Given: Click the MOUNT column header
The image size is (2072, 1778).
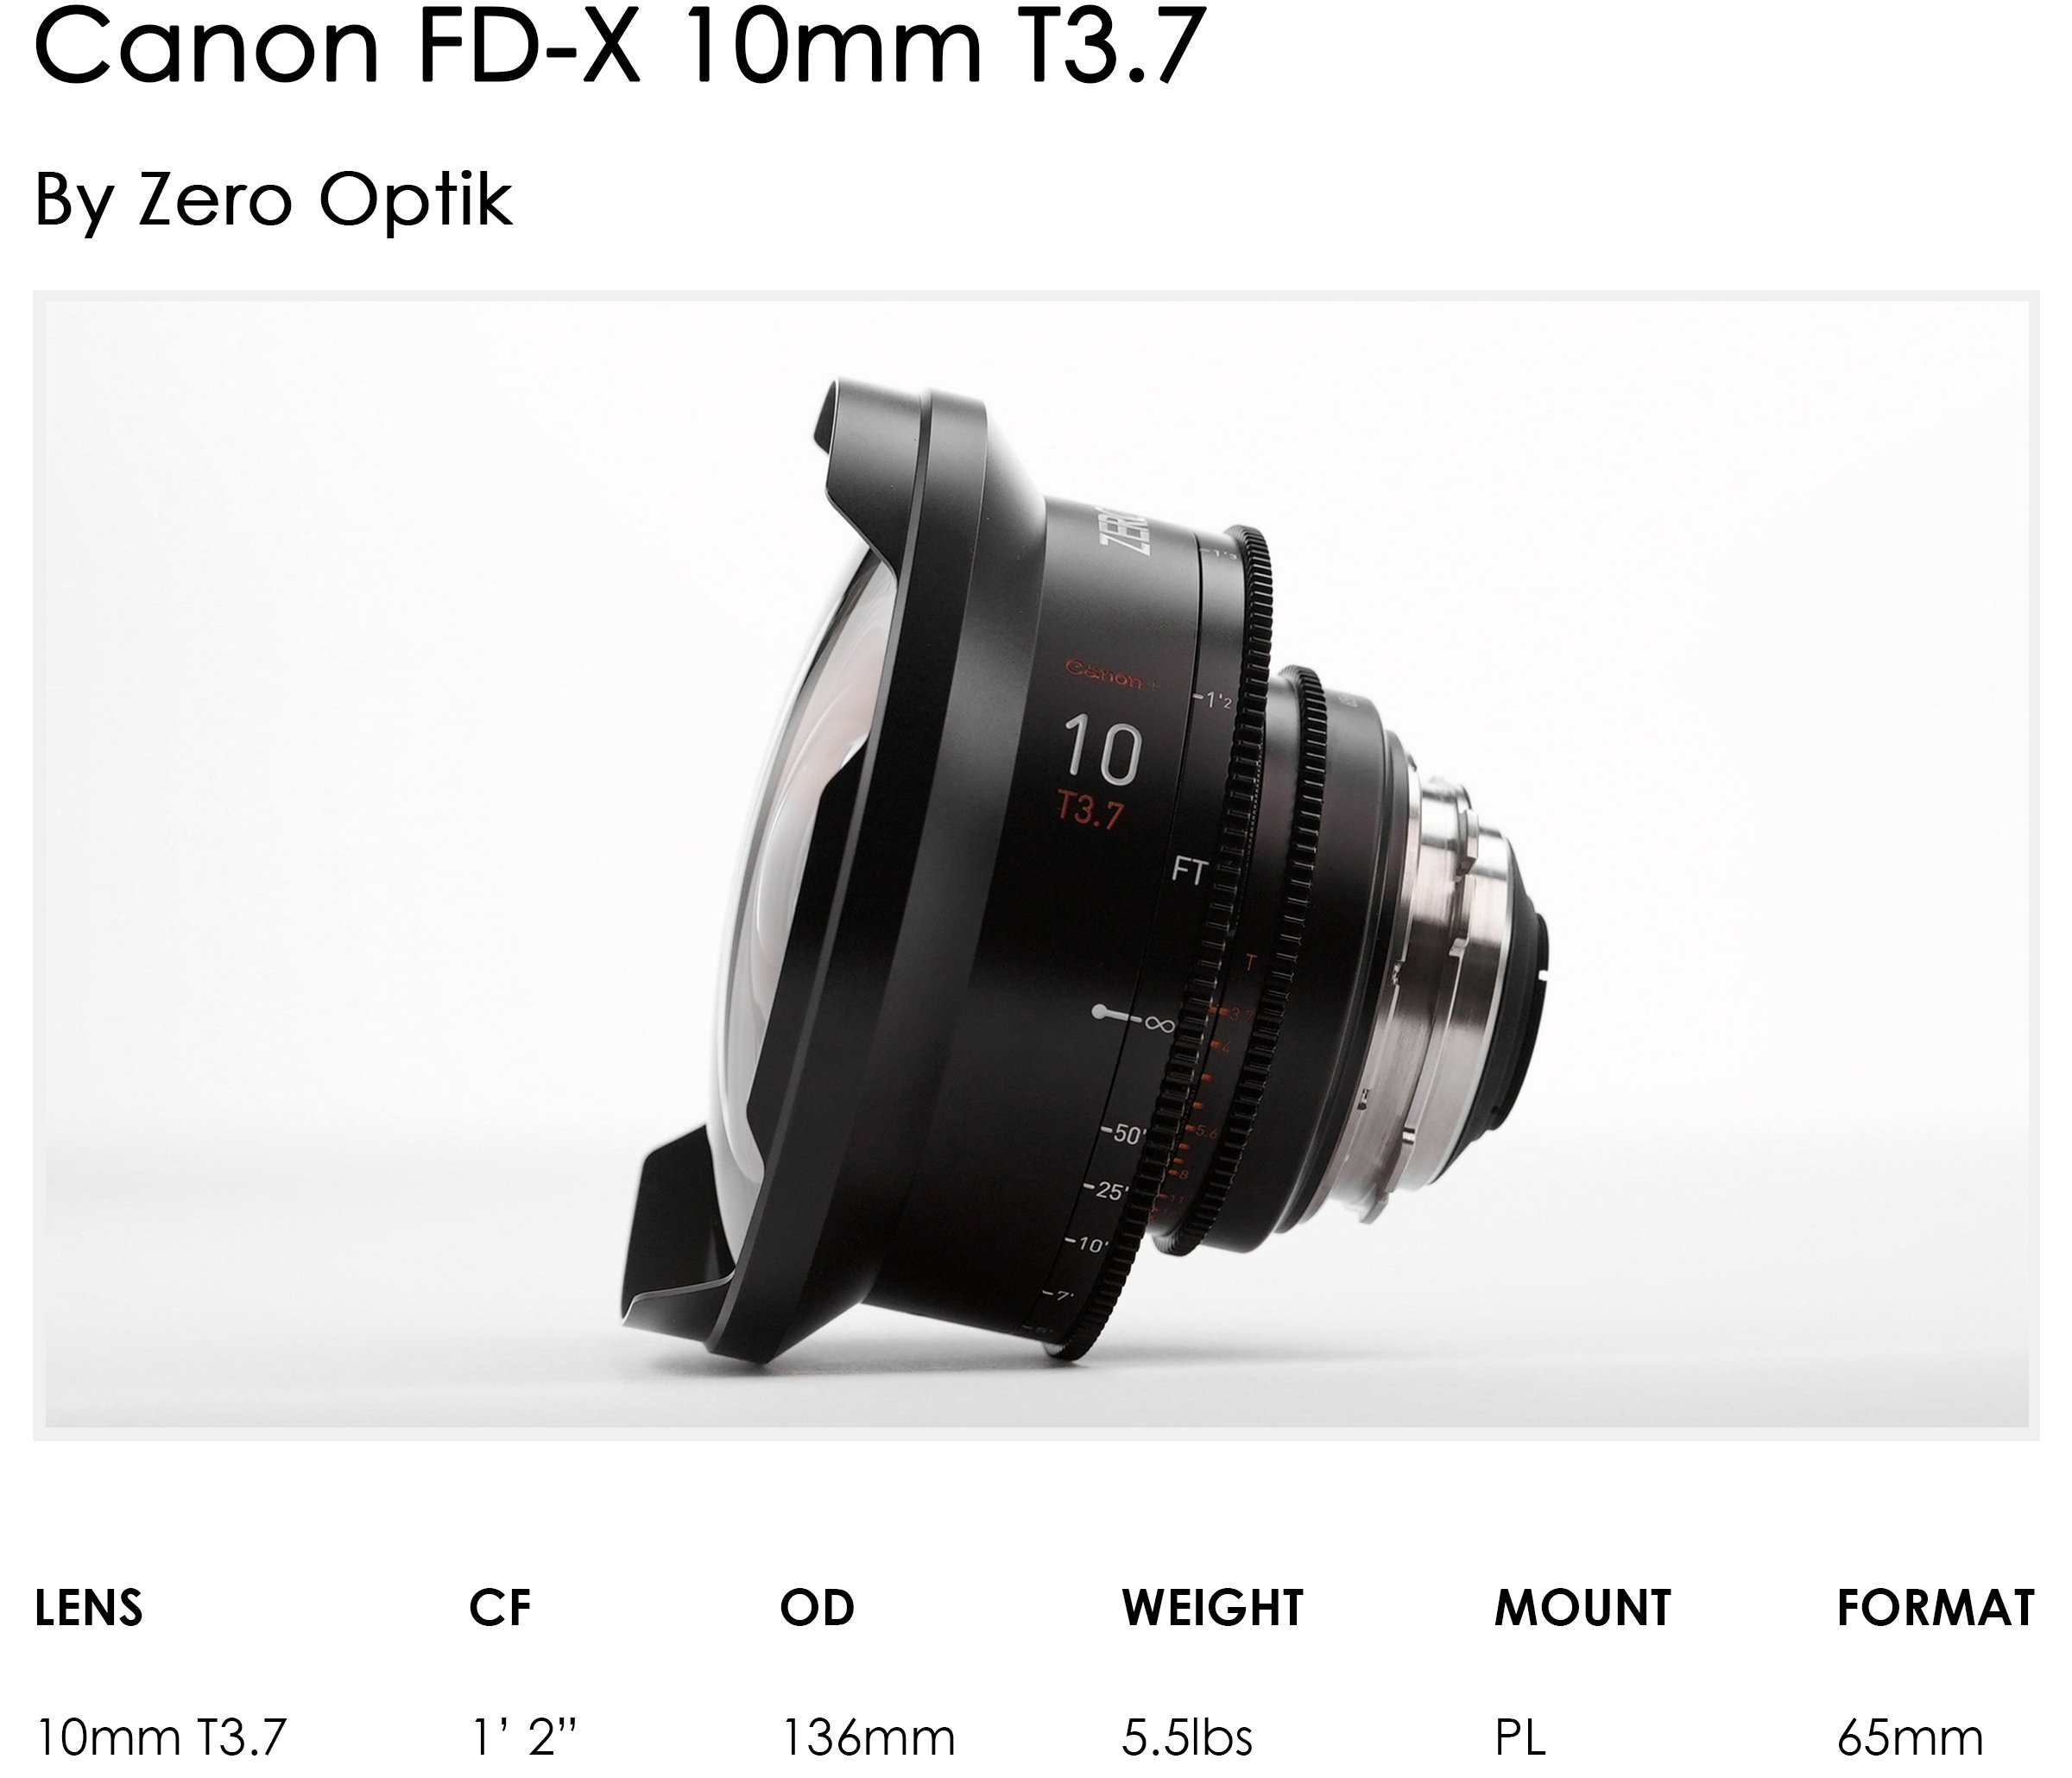Looking at the screenshot, I should pos(1582,1608).
